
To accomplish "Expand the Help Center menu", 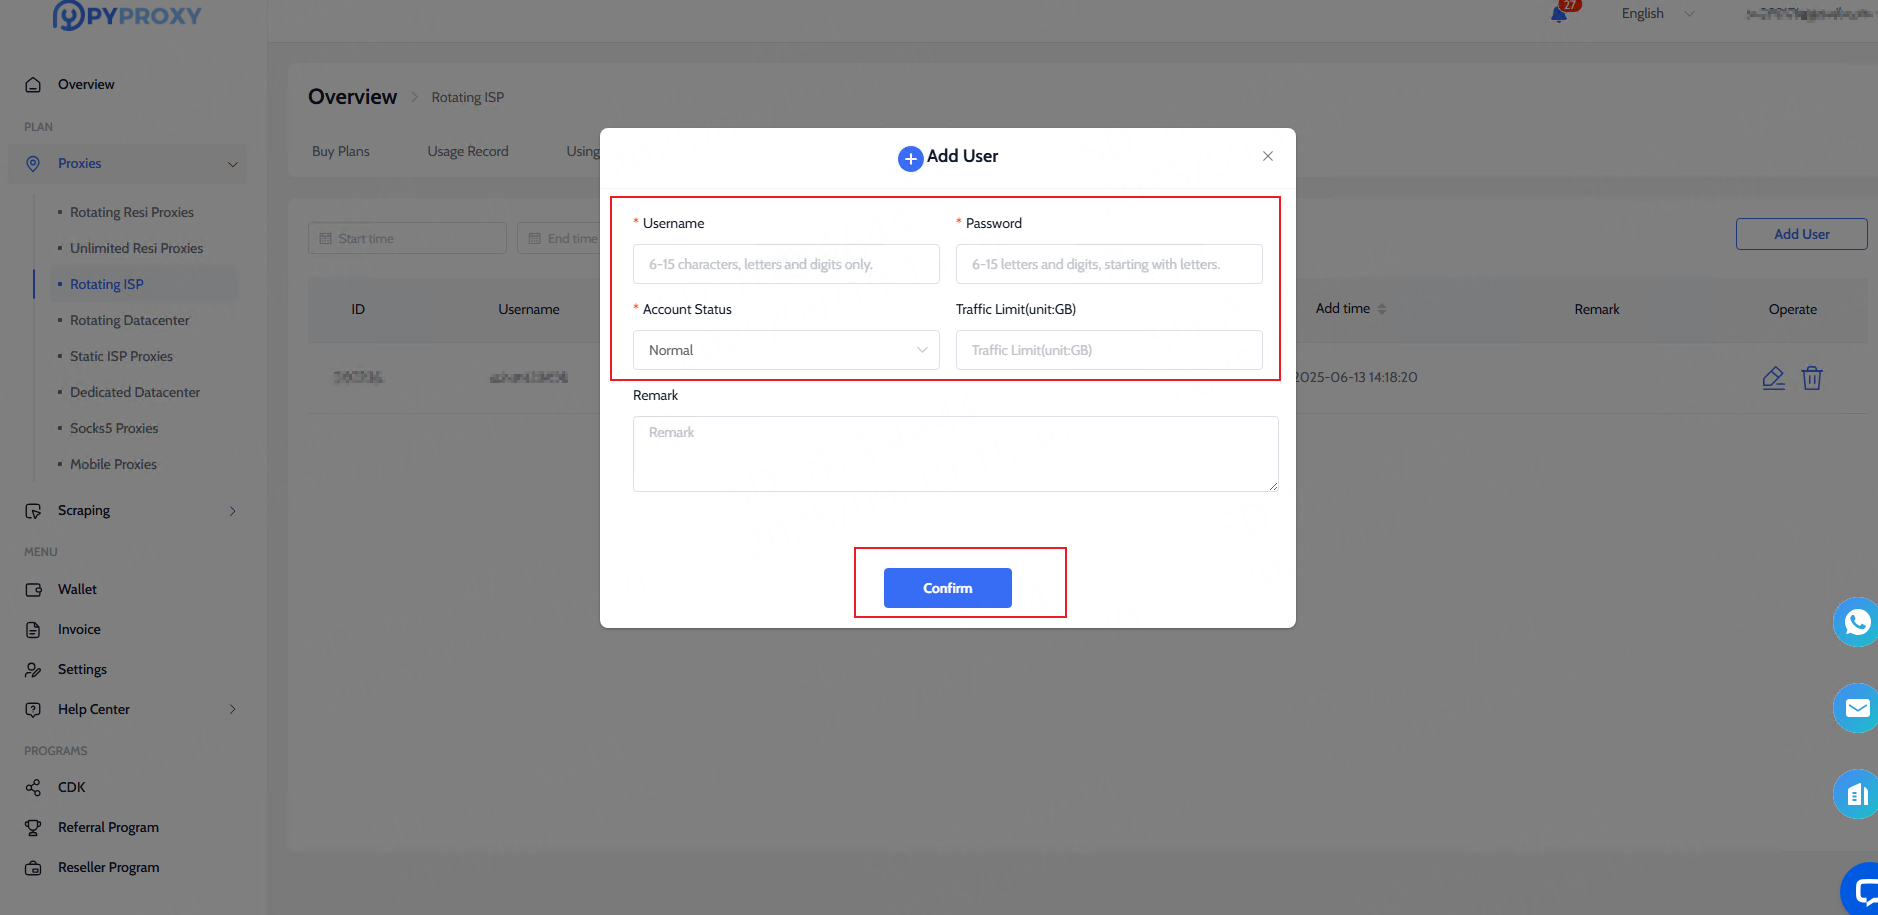I will pos(232,709).
